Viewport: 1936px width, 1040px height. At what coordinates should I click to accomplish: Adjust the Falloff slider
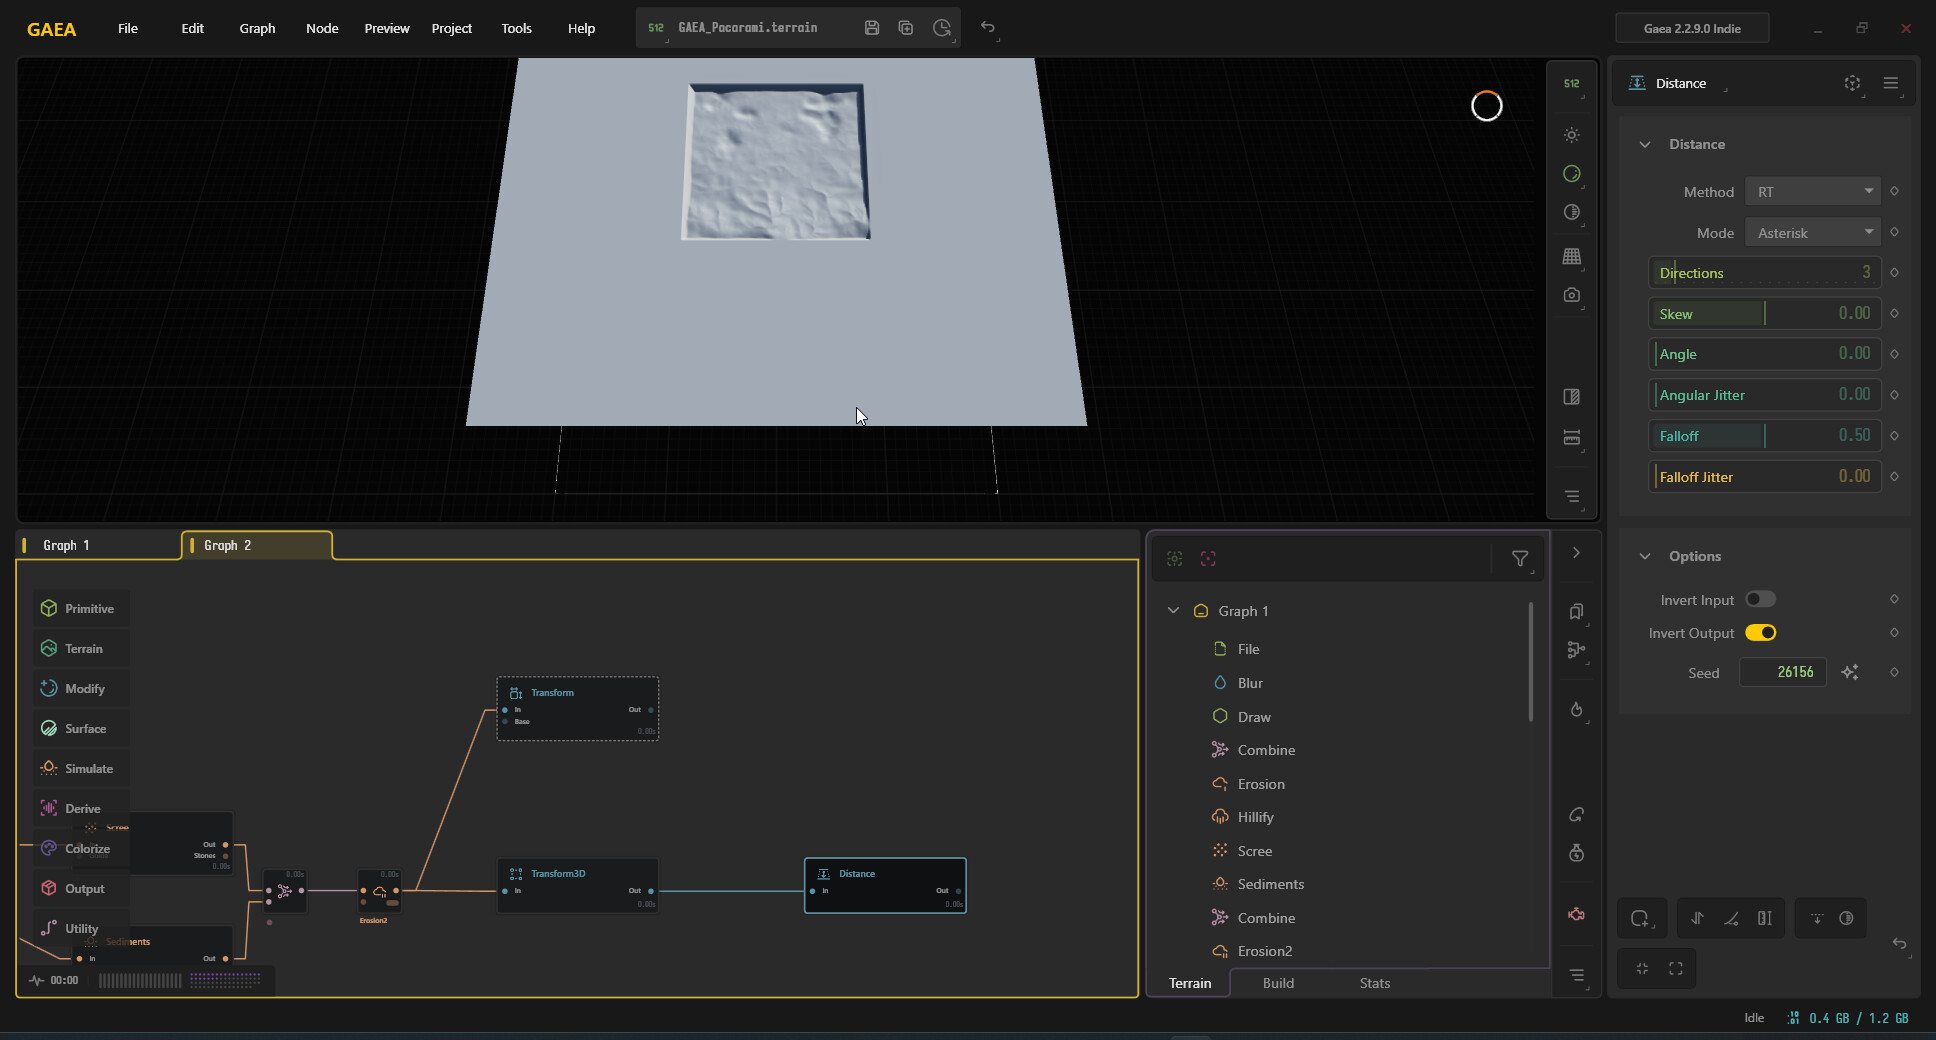(1765, 435)
